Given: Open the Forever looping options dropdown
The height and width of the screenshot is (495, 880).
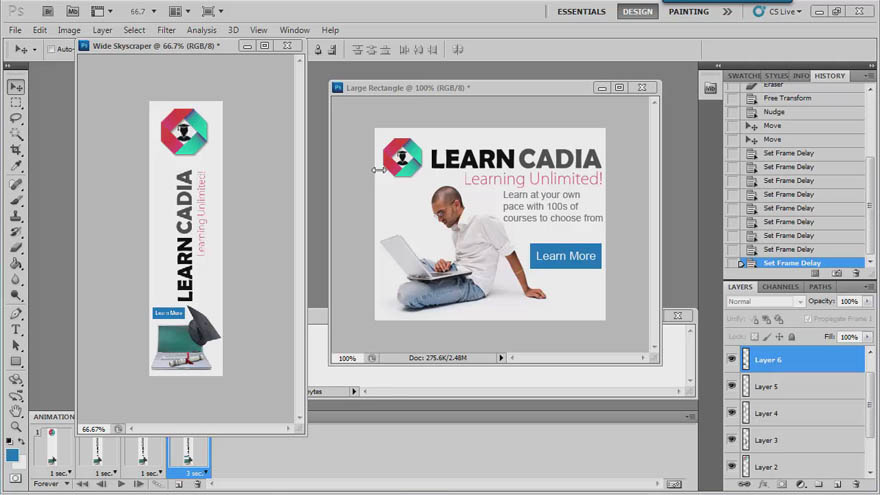Looking at the screenshot, I should (x=51, y=484).
